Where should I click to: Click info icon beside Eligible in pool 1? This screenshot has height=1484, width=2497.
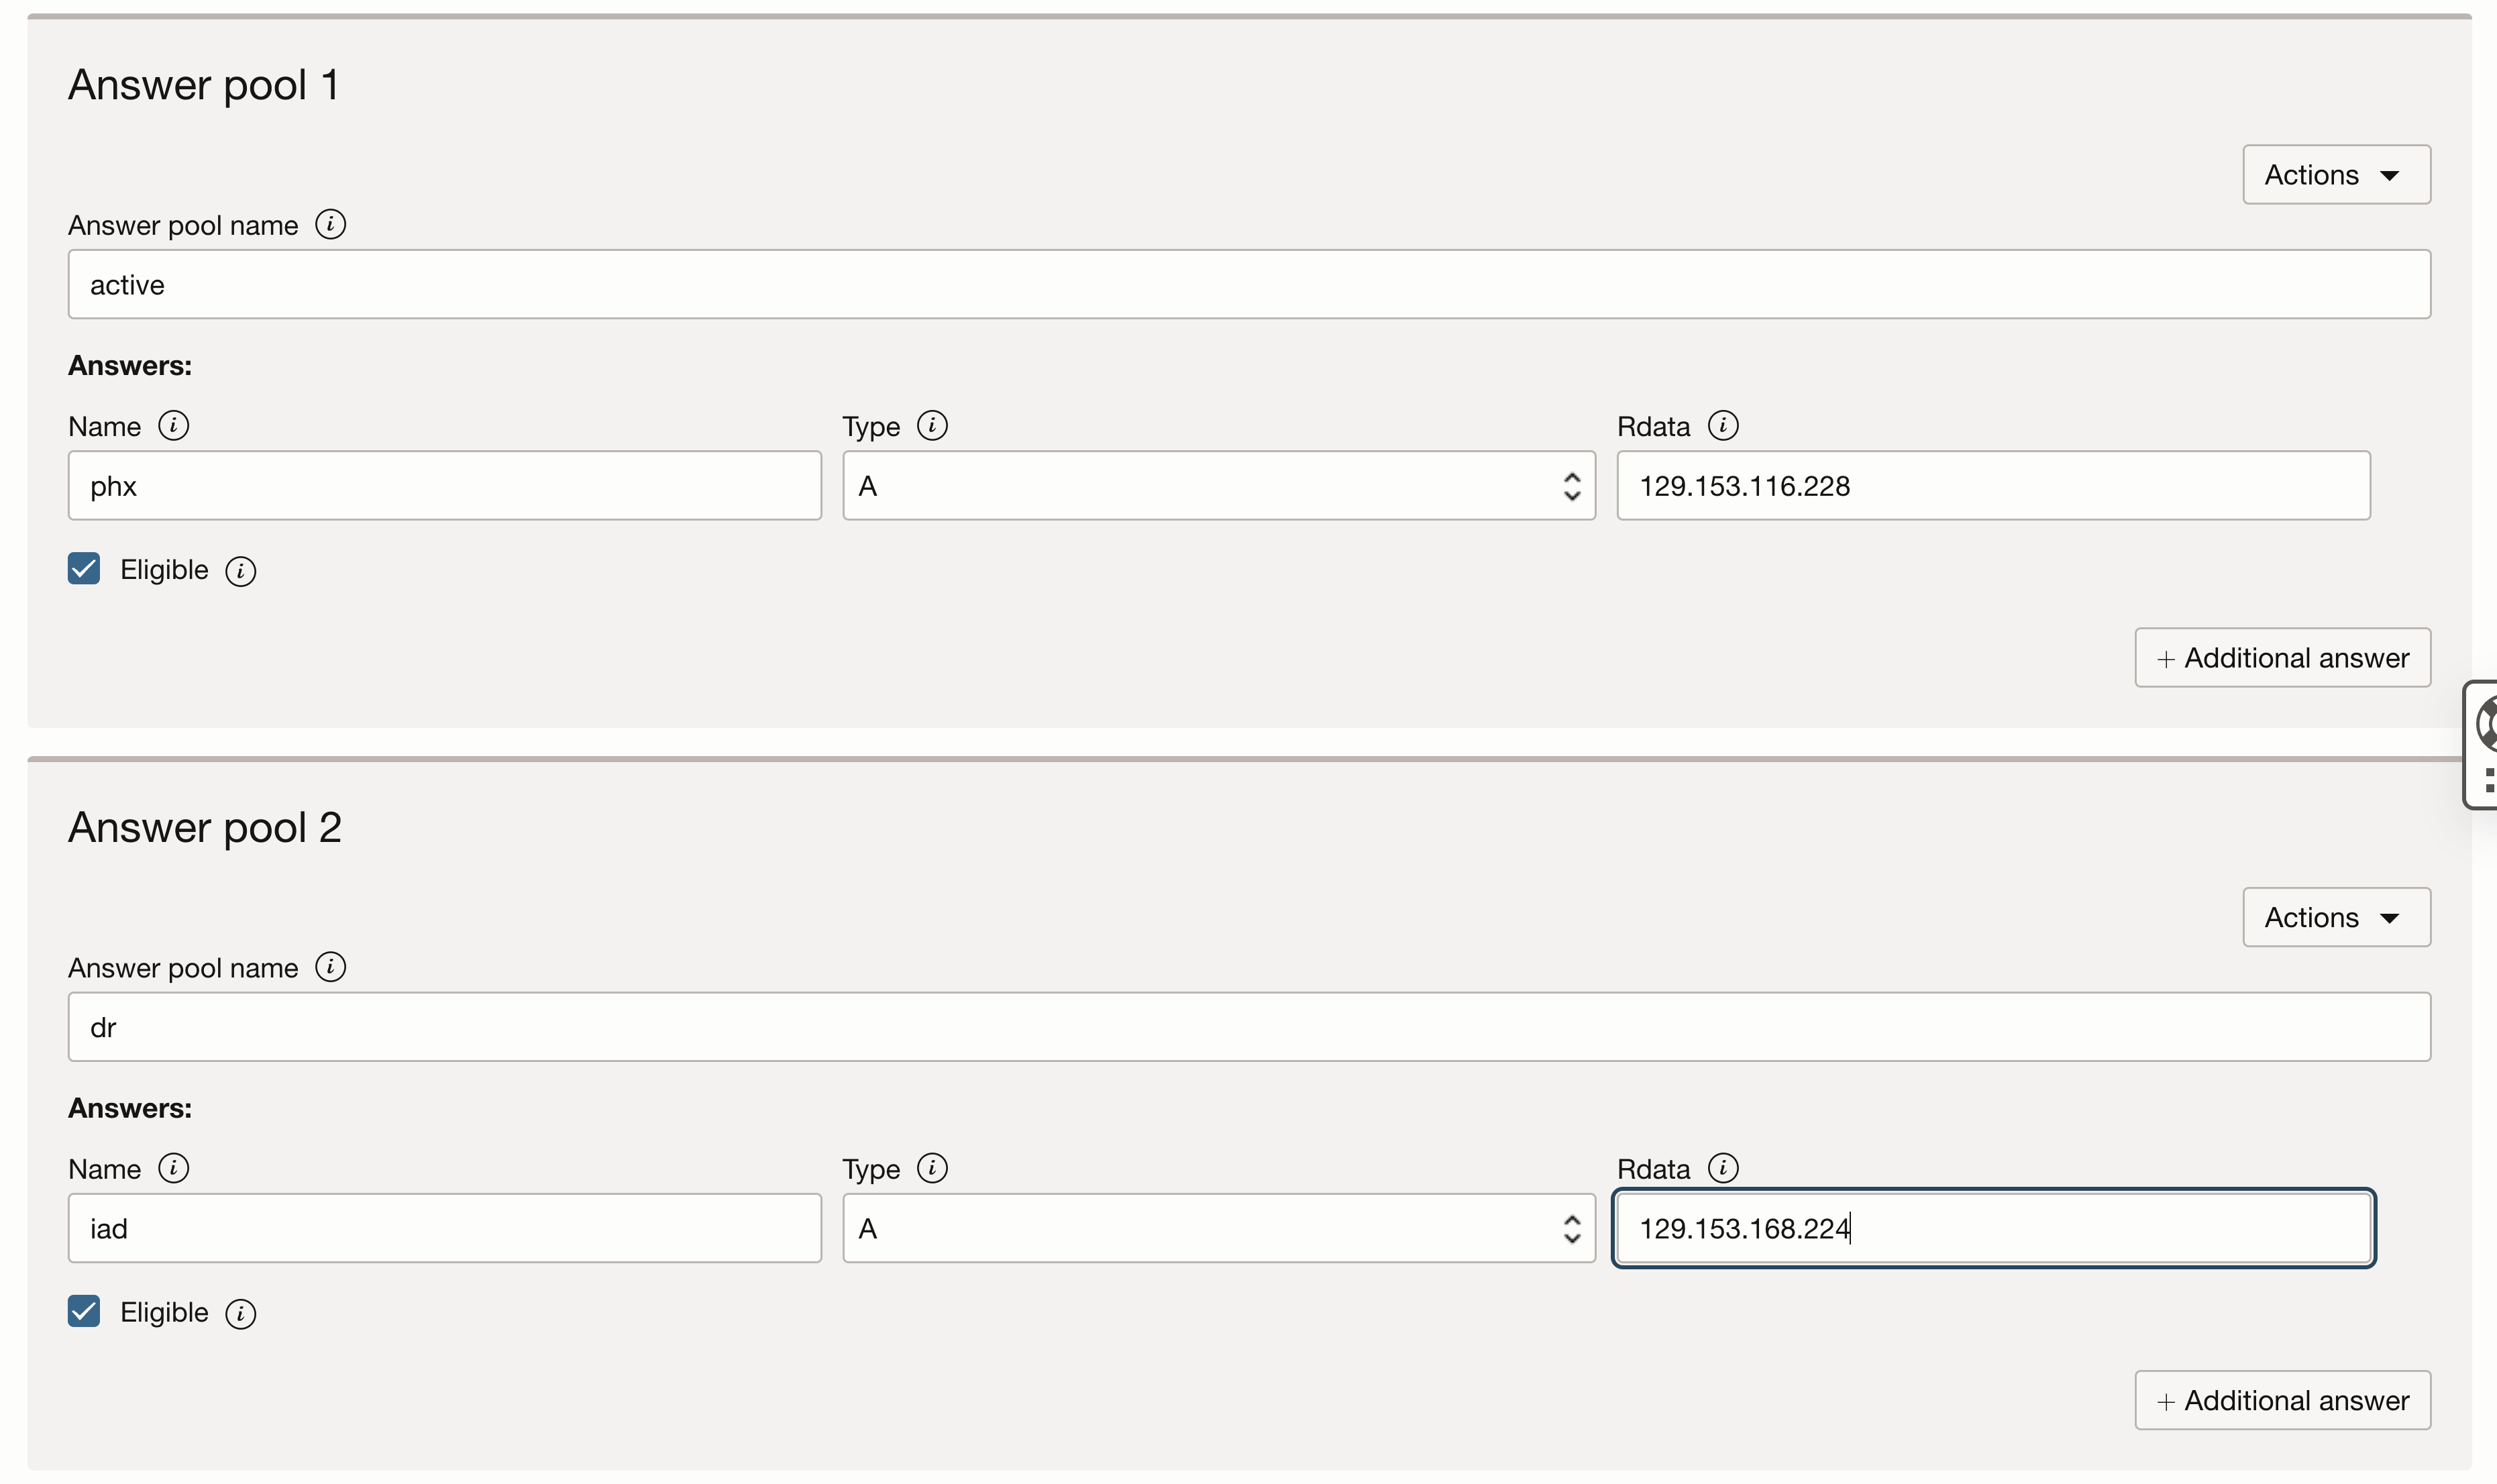240,570
